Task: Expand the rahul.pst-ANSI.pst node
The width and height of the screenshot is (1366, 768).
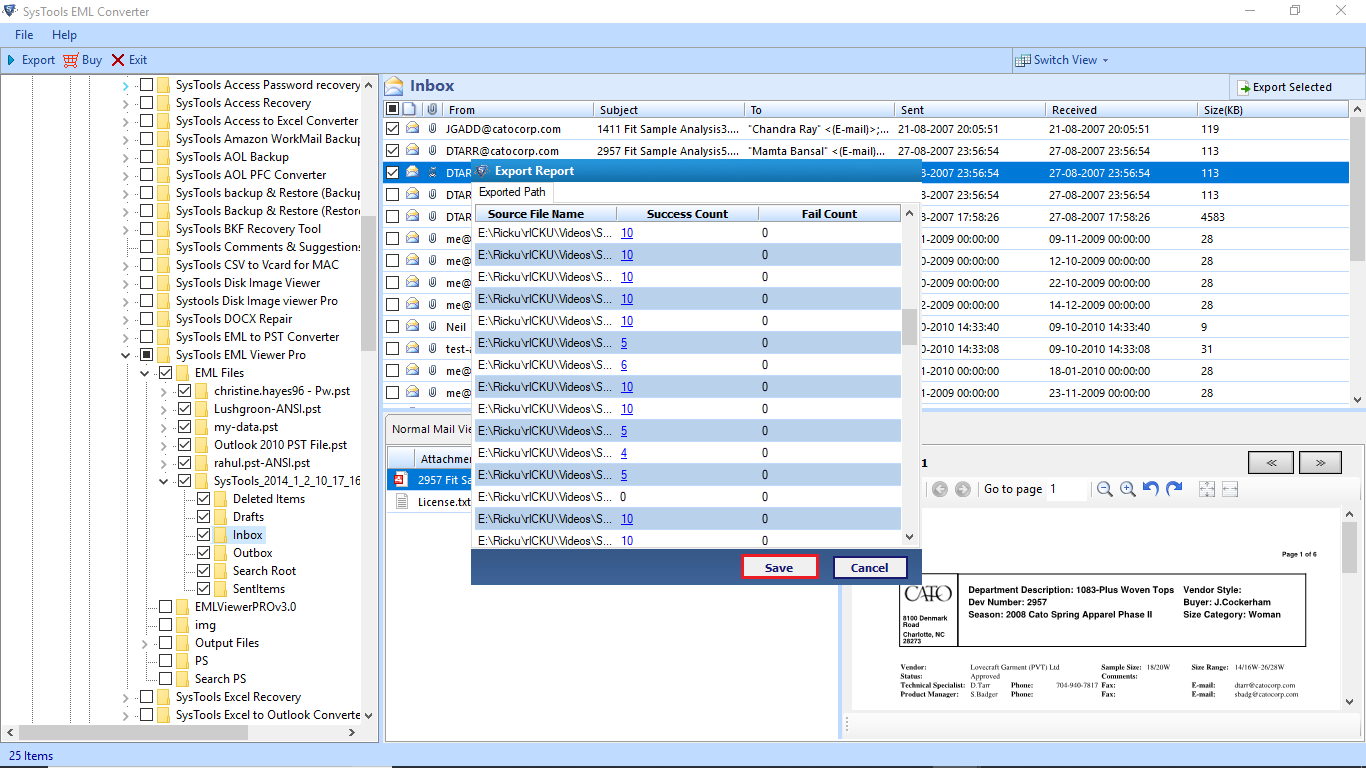Action: pyautogui.click(x=164, y=463)
